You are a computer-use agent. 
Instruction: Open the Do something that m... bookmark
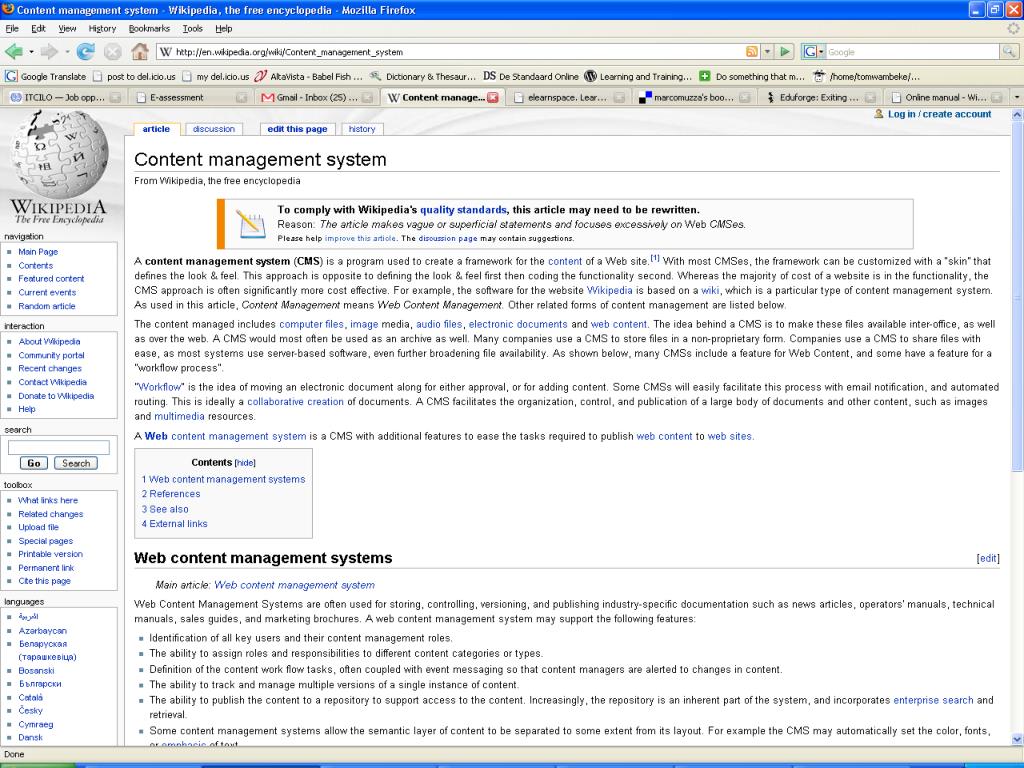pyautogui.click(x=752, y=76)
